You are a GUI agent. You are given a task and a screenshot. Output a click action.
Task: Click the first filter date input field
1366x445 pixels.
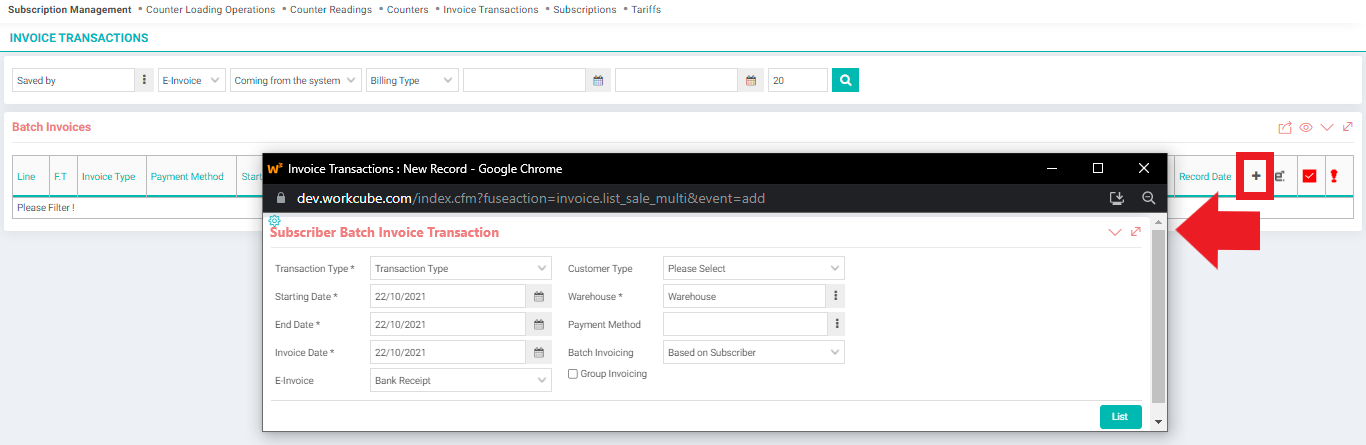(x=524, y=80)
